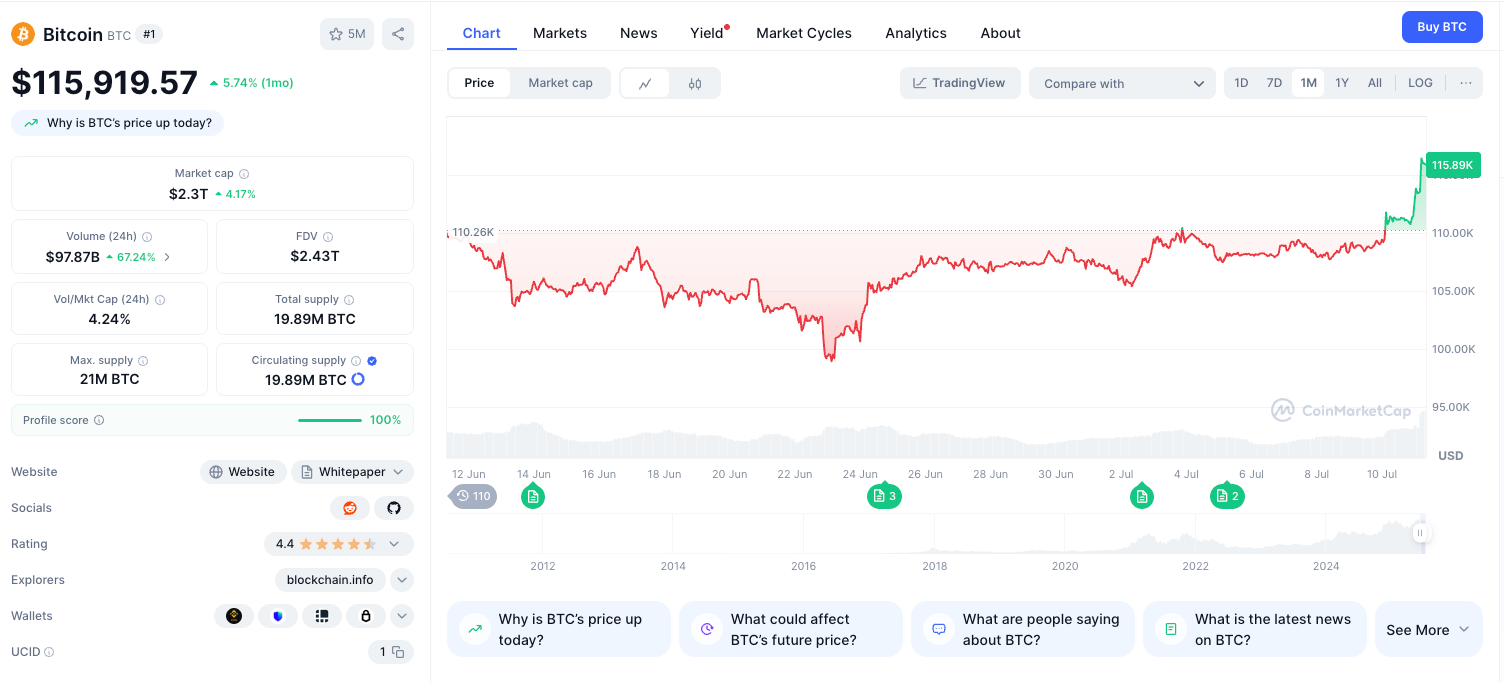Image resolution: width=1504 pixels, height=683 pixels.
Task: Switch price display to Market cap
Action: click(x=560, y=83)
